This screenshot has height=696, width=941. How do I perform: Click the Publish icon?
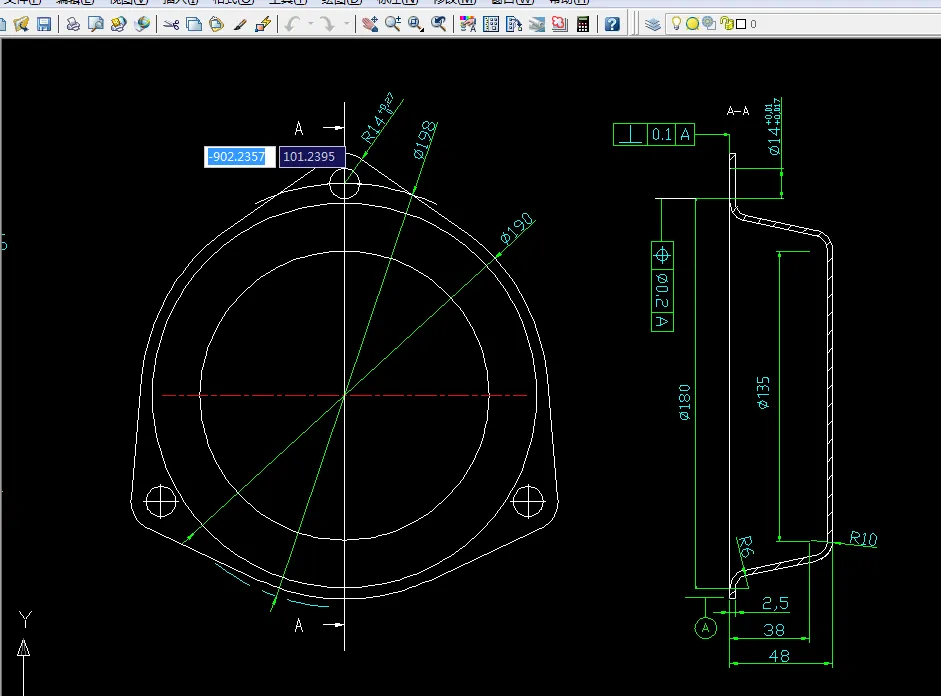coord(118,24)
